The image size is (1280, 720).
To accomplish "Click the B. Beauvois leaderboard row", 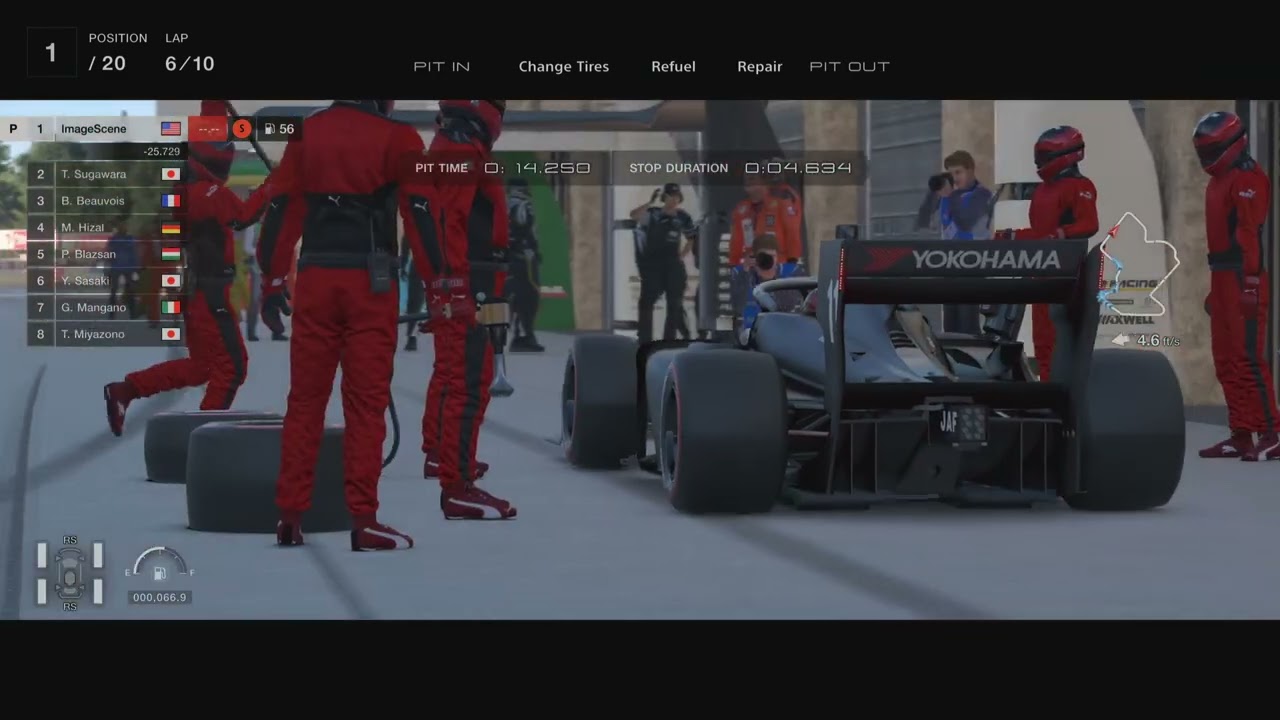I will [x=106, y=201].
